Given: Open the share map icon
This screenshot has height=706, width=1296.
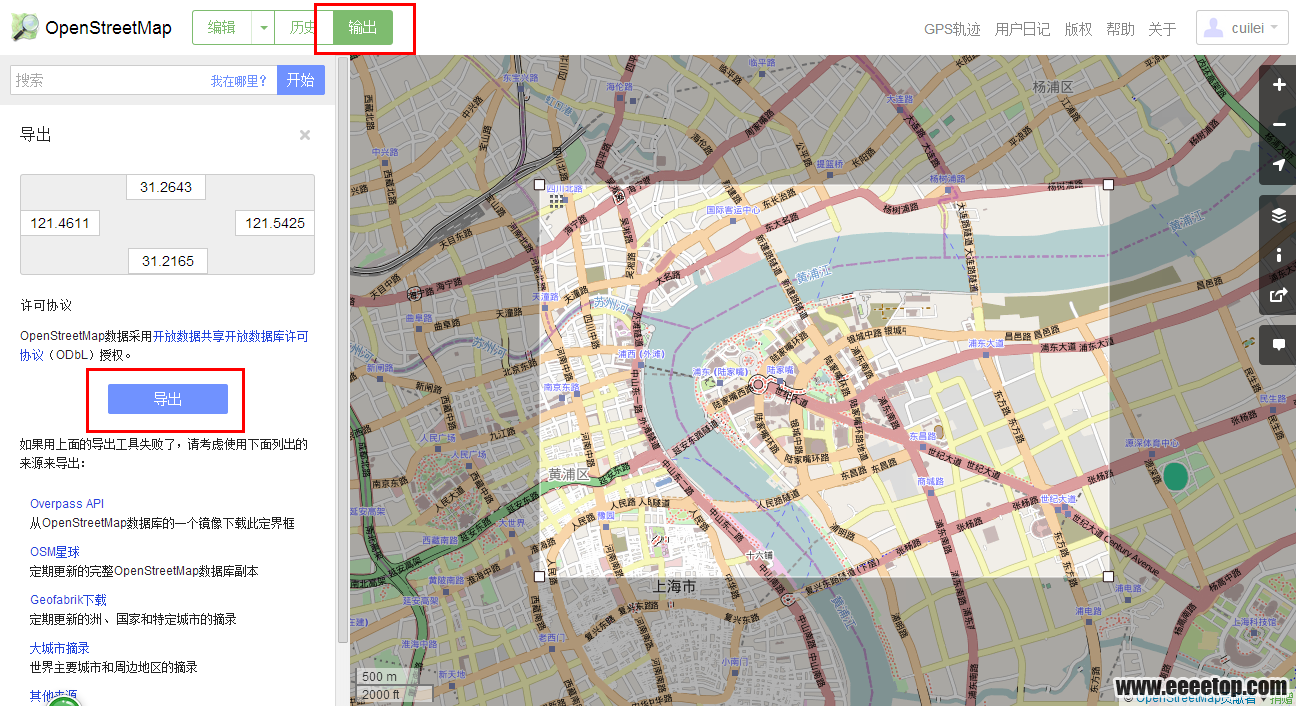Looking at the screenshot, I should [1279, 295].
